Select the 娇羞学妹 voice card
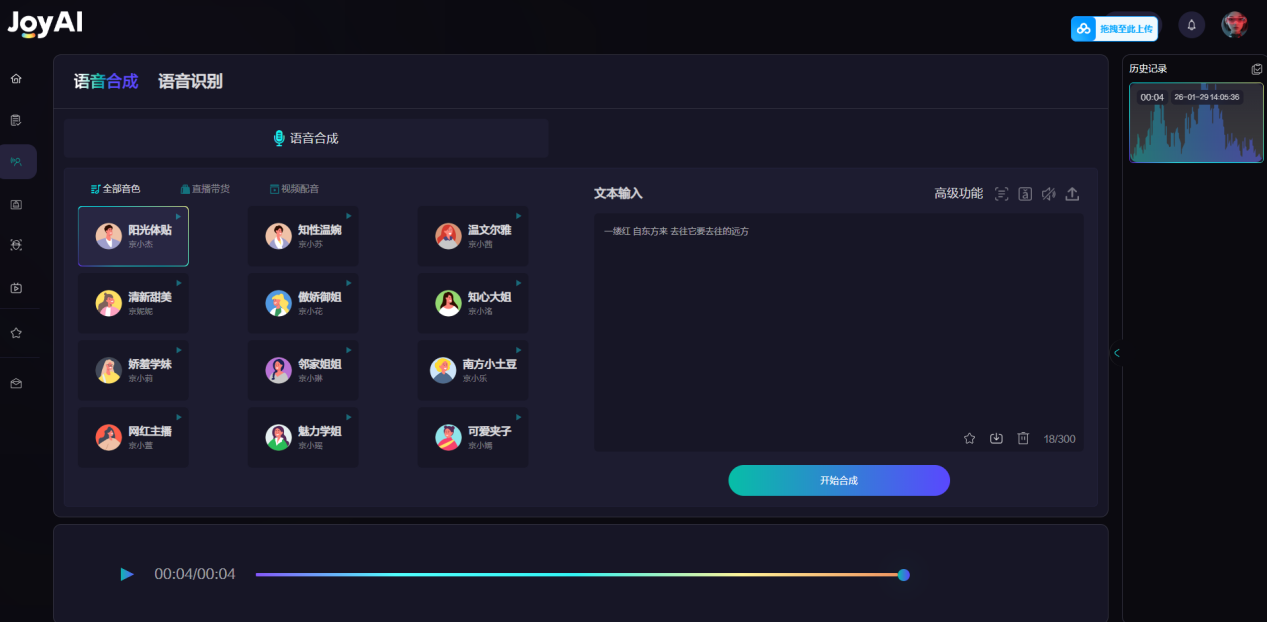Image resolution: width=1267 pixels, height=622 pixels. [x=133, y=370]
